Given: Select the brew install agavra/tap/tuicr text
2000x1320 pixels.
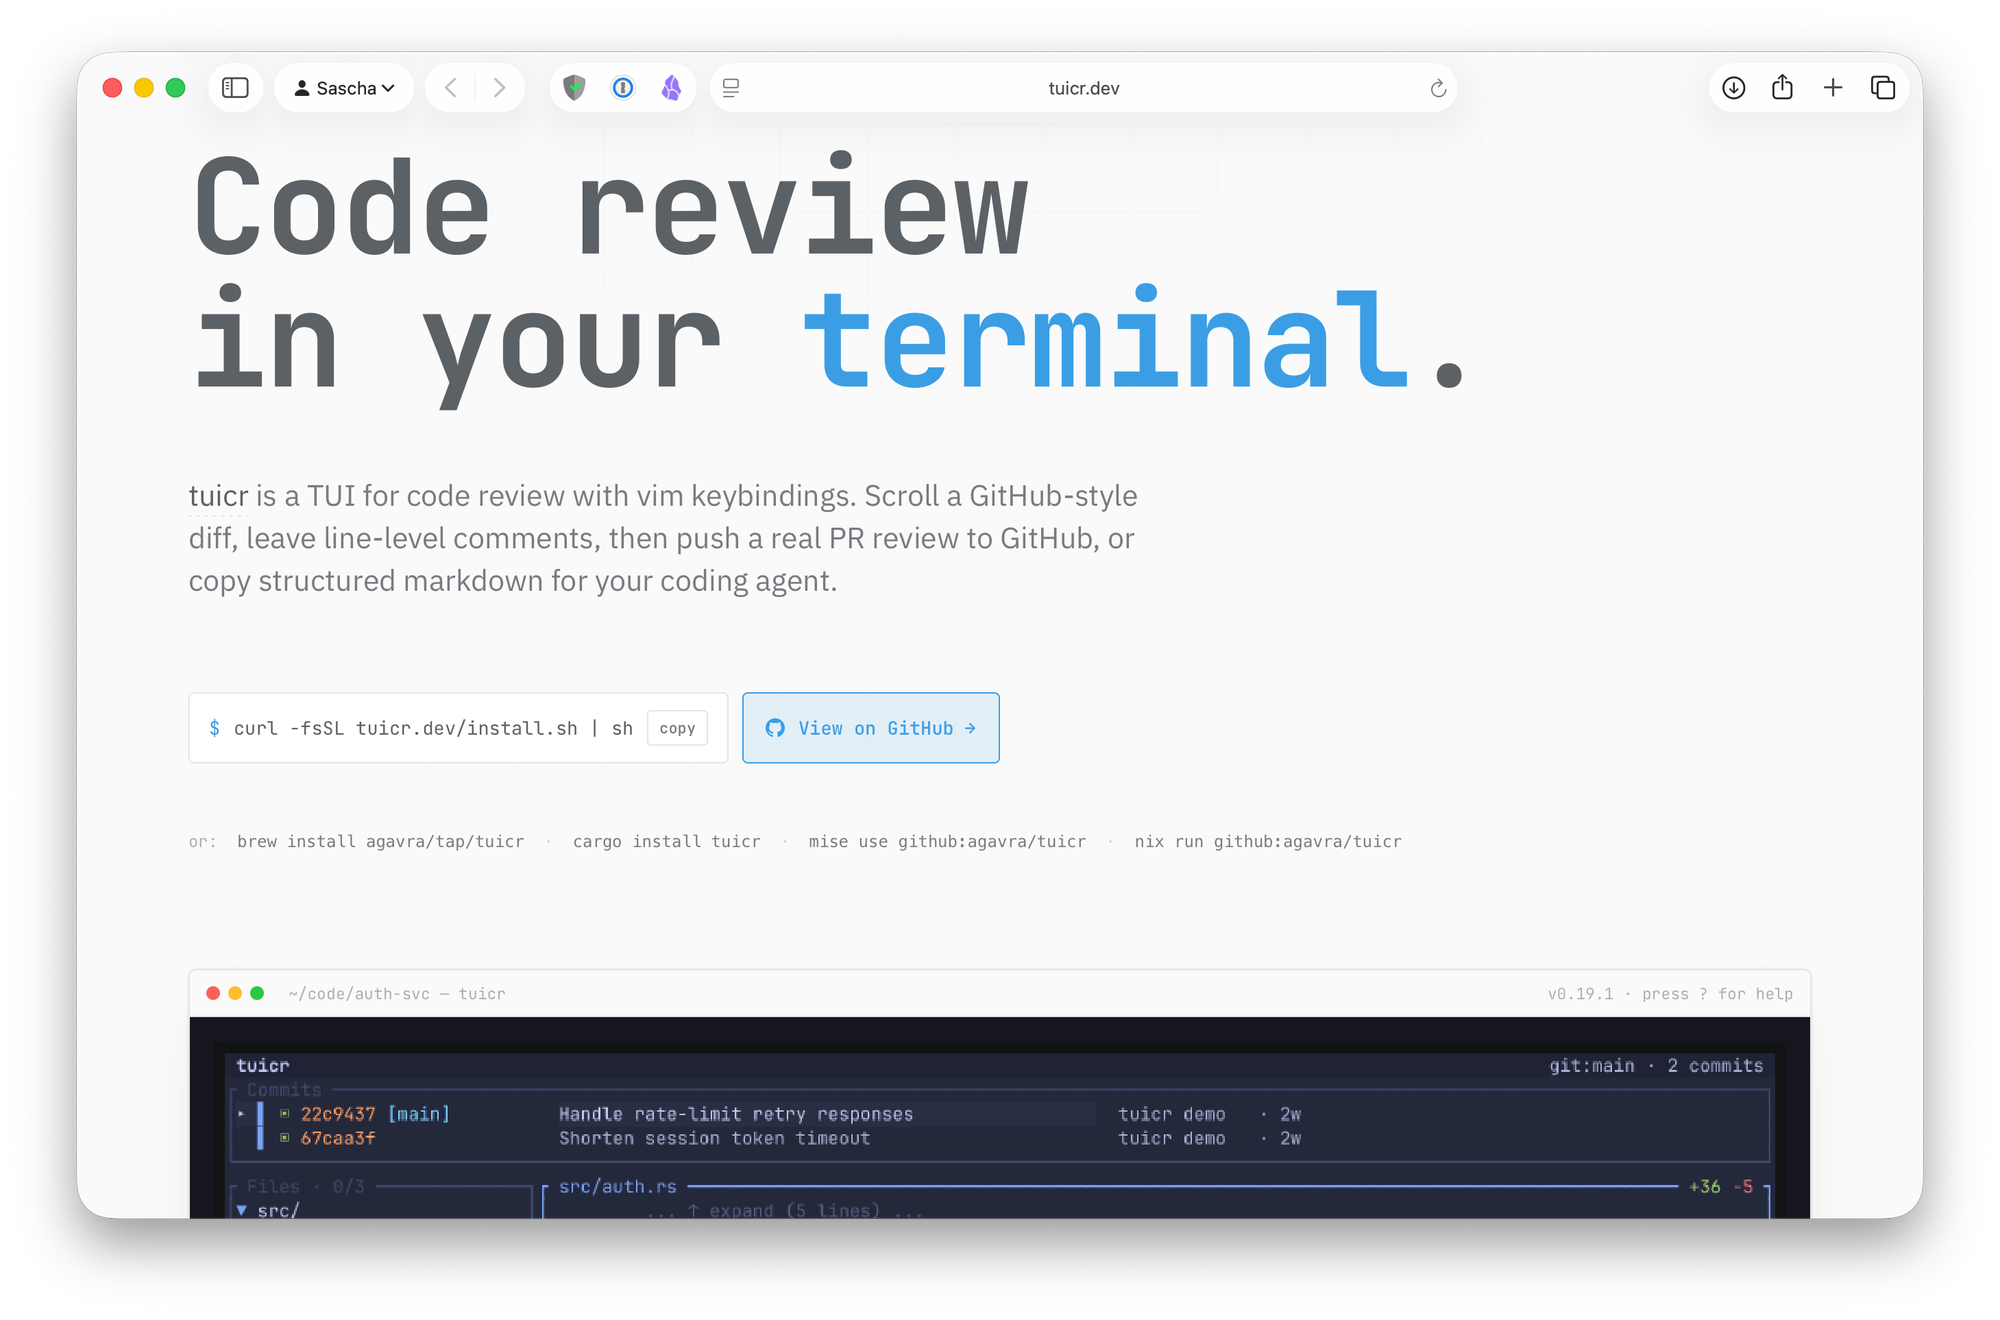Looking at the screenshot, I should point(380,842).
